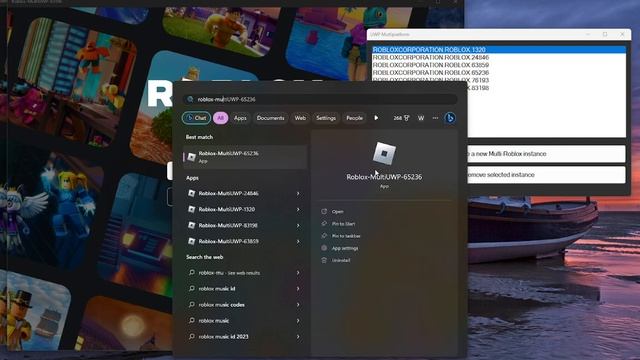Expand arrow for 'roblox-mu' web result
The image size is (640, 360).
click(298, 273)
